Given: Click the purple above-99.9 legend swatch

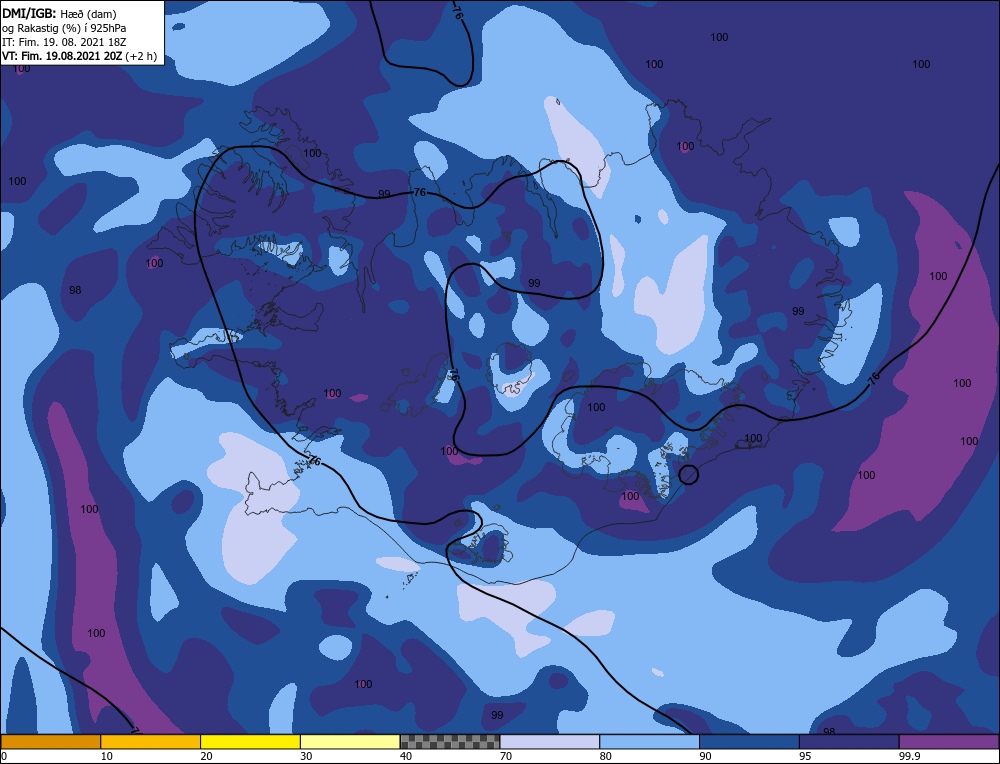Looking at the screenshot, I should (949, 742).
